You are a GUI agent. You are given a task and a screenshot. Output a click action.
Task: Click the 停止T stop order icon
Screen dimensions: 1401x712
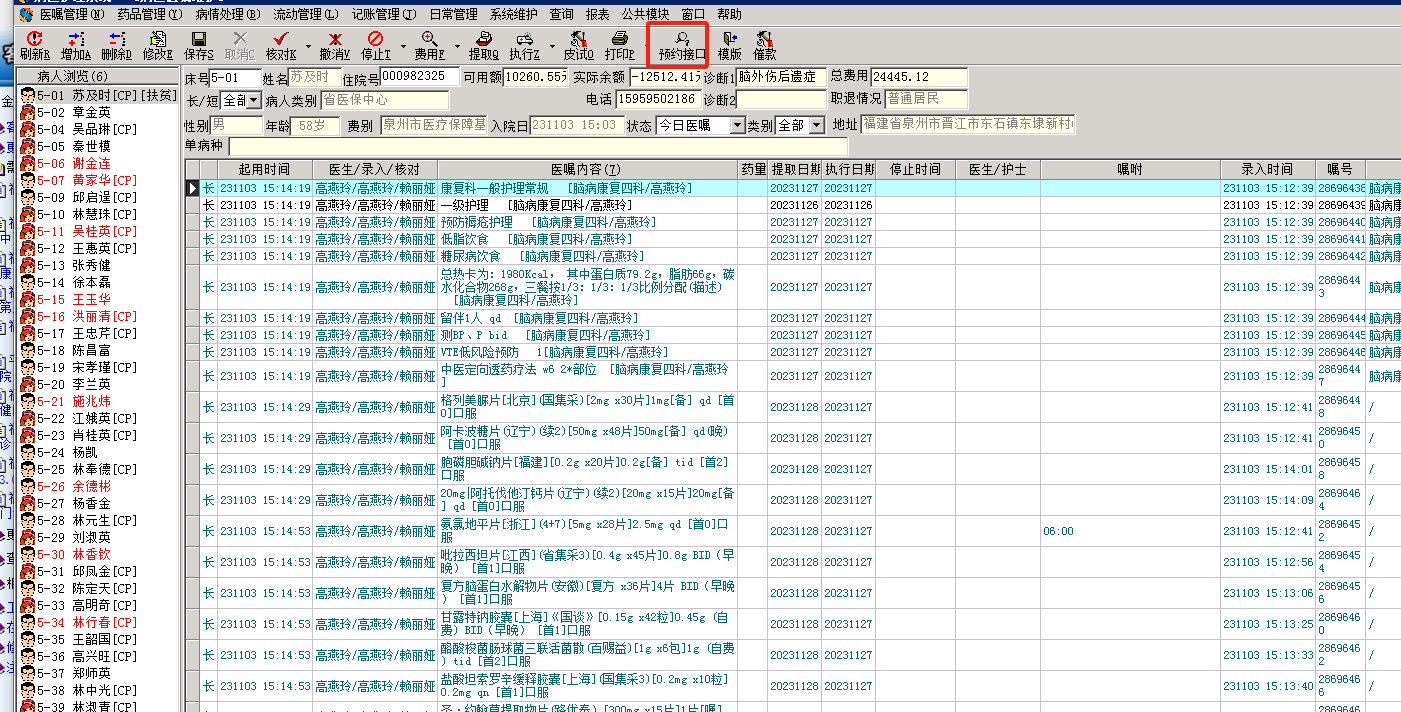tap(375, 45)
